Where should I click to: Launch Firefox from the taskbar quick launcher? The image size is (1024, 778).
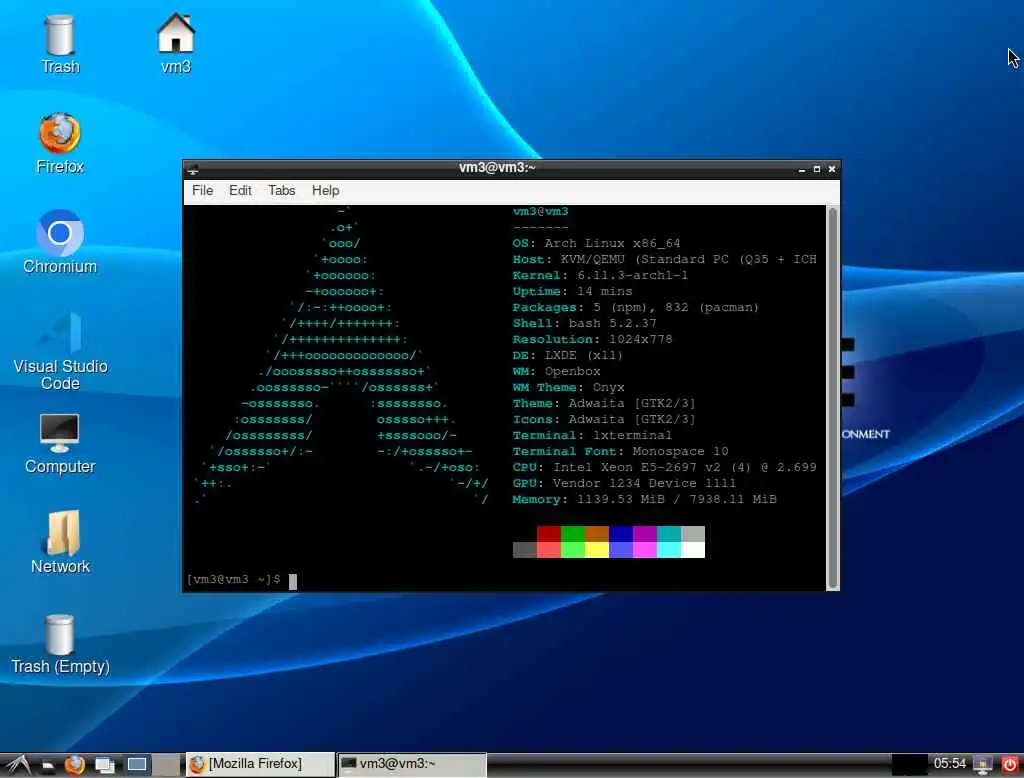click(75, 764)
